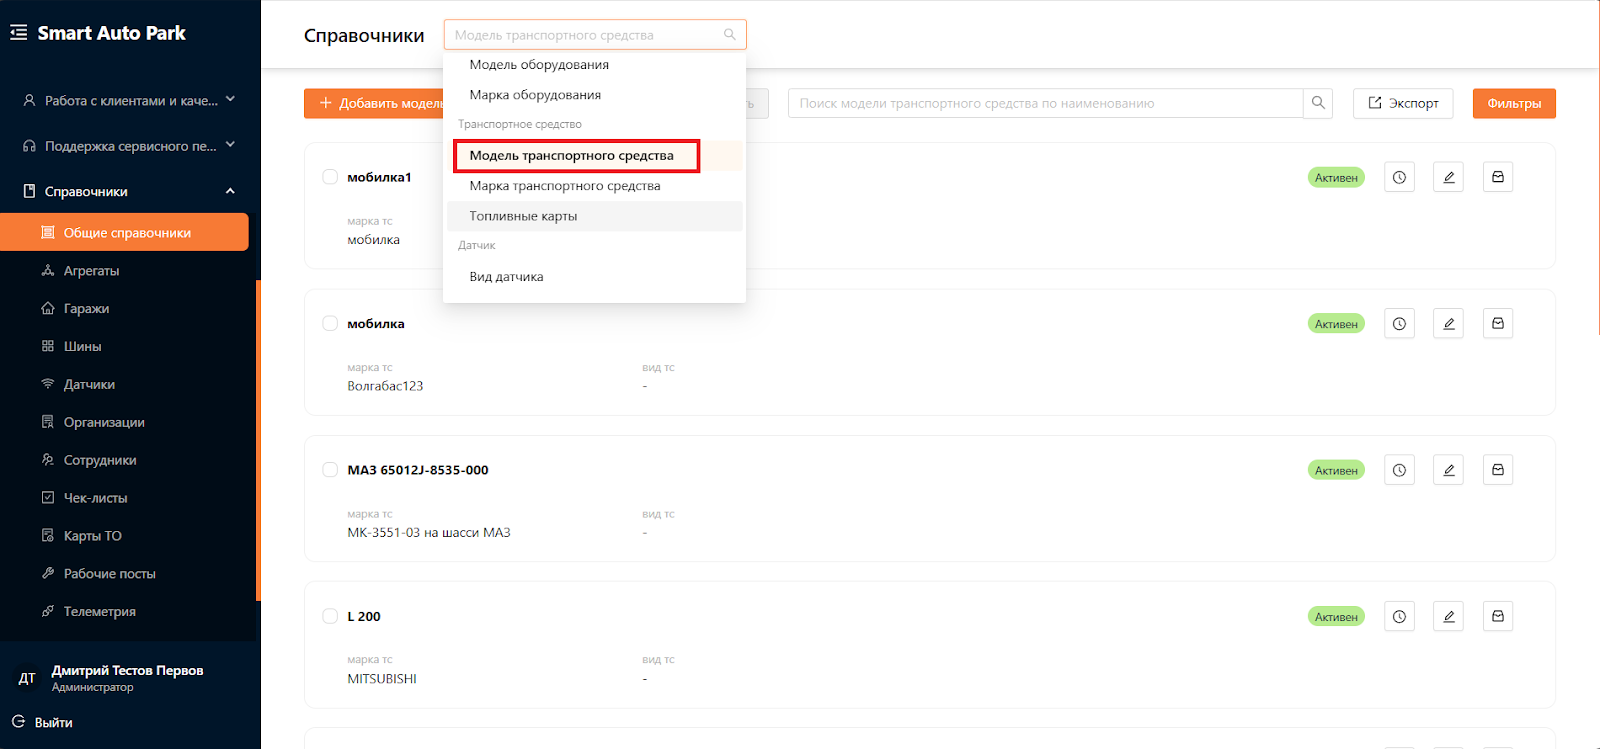Click the history clock icon for L 200
The image size is (1600, 749).
[1399, 617]
